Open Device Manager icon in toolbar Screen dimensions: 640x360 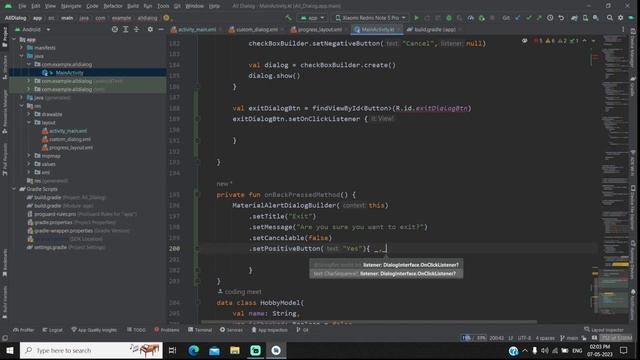tap(585, 18)
